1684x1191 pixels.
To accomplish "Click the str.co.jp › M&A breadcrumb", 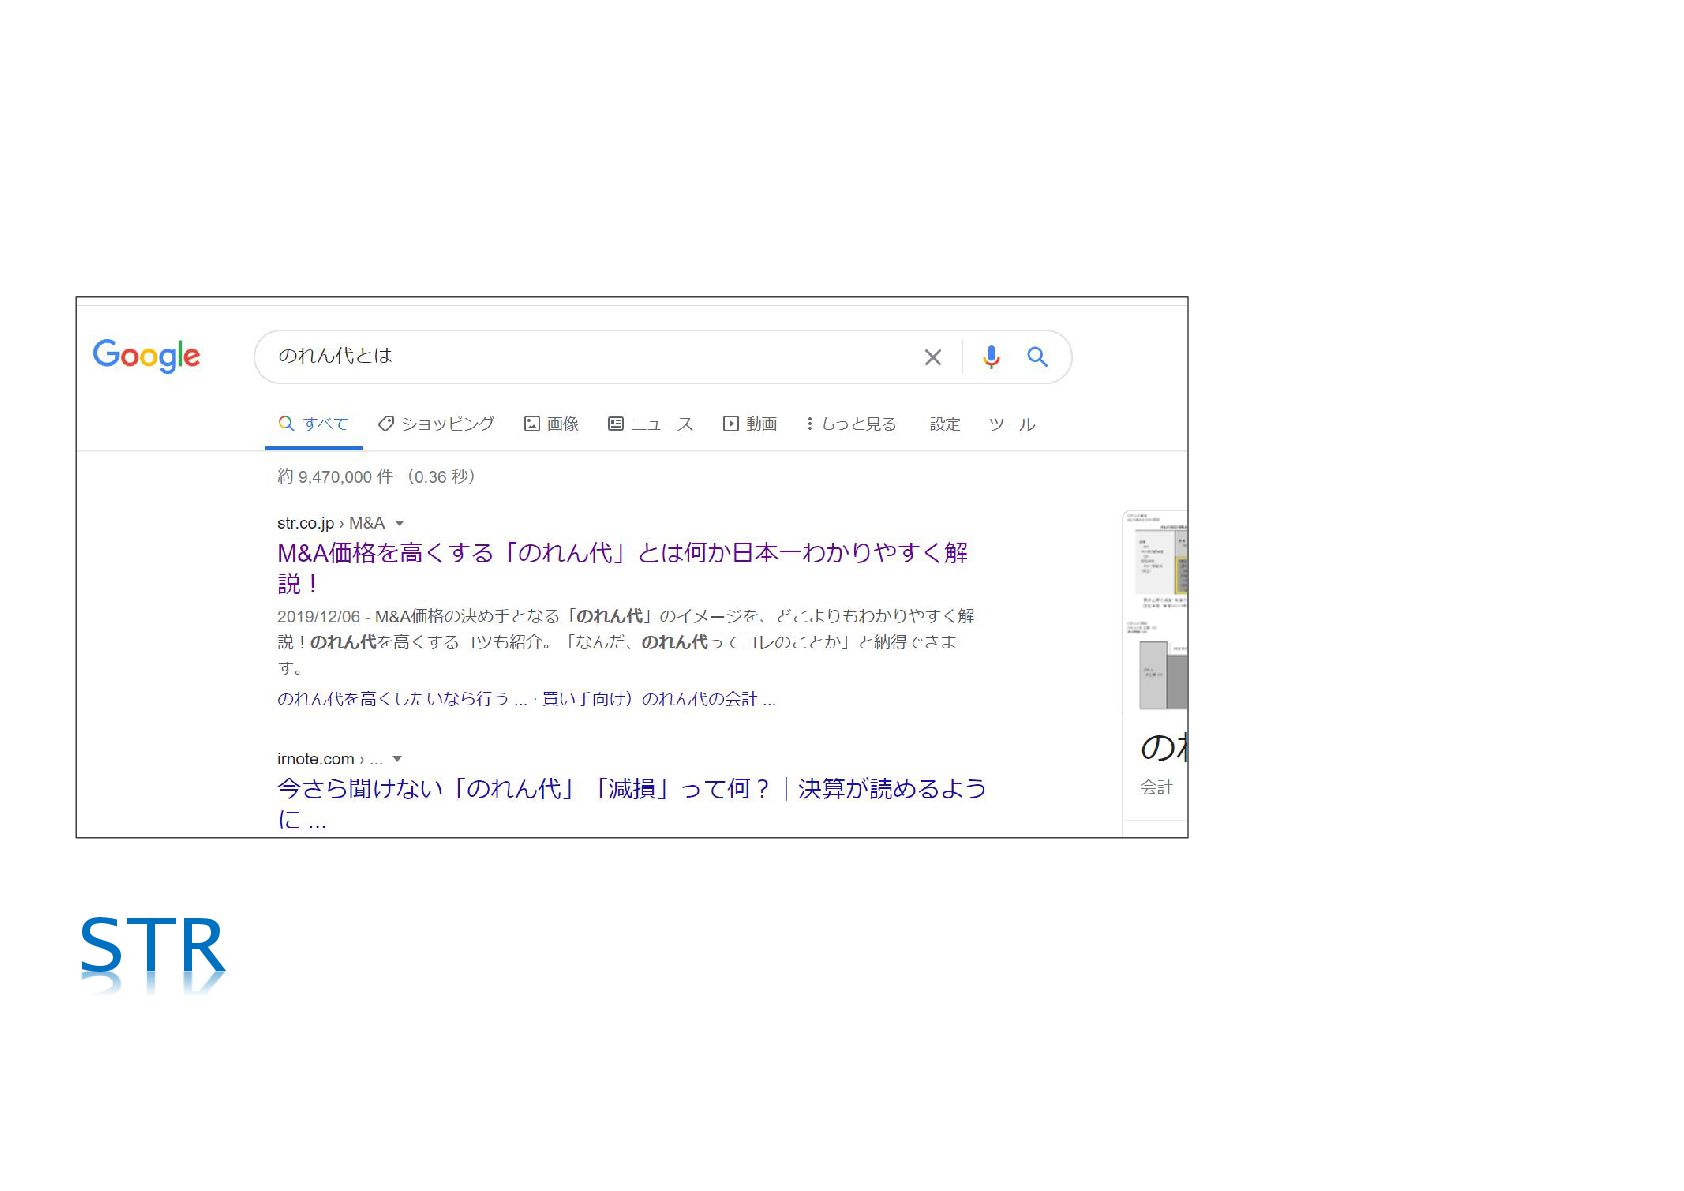I will (331, 523).
